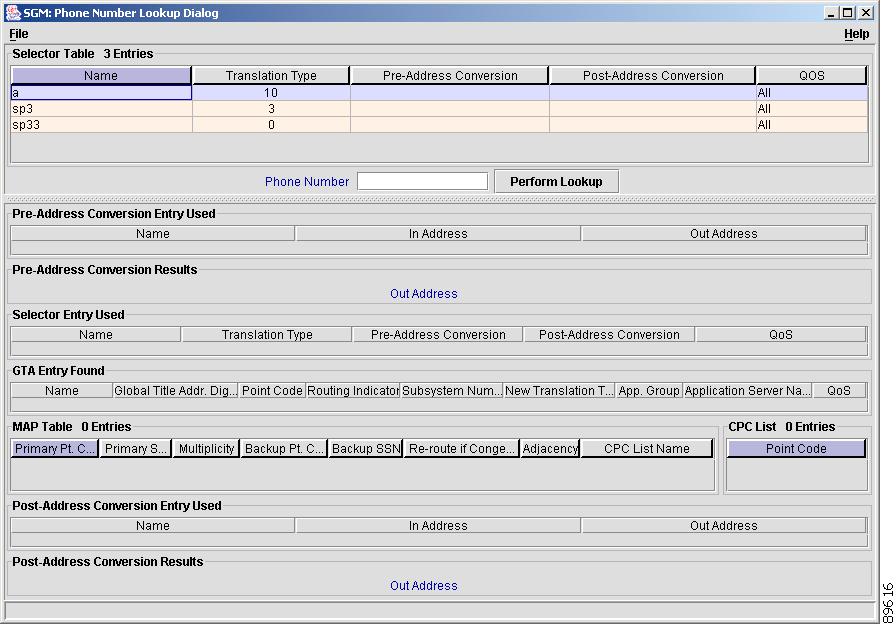
Task: Click Multiplicity column header in MAP Table
Action: [206, 449]
